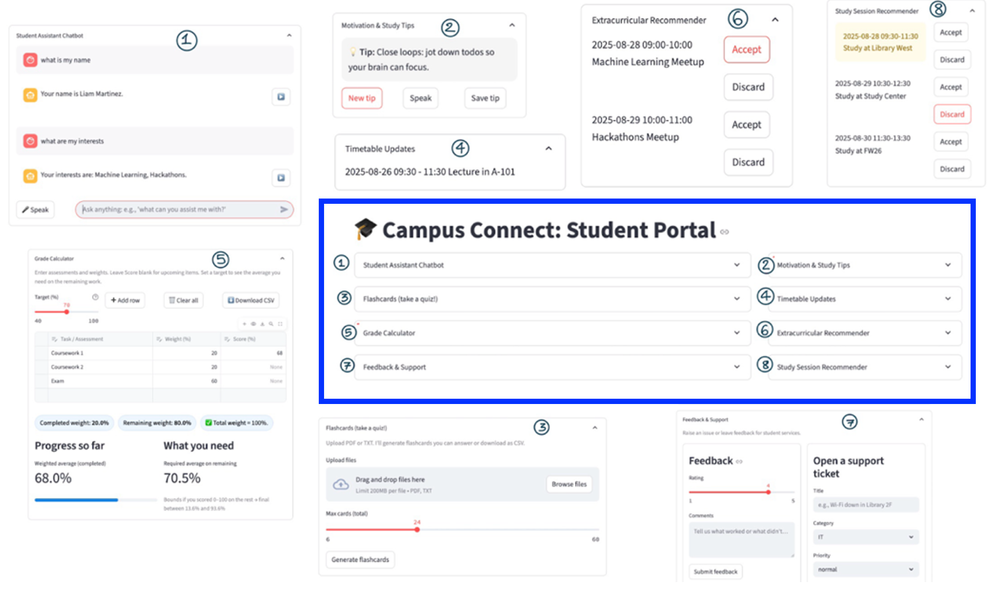Toggle column visibility eye icon in grade table
This screenshot has height=592, width=999.
click(x=253, y=324)
